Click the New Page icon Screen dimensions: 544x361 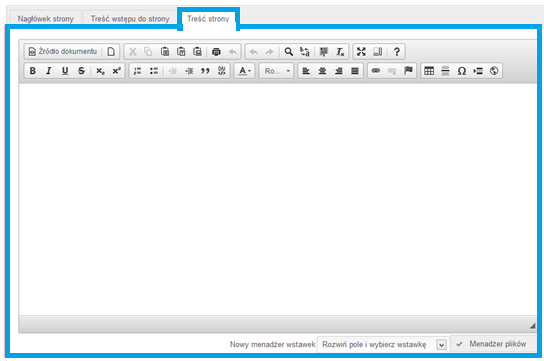click(111, 52)
